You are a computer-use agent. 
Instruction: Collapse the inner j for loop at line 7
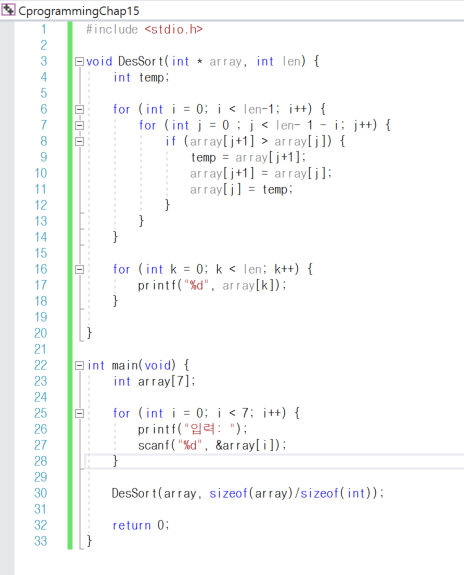tap(79, 125)
